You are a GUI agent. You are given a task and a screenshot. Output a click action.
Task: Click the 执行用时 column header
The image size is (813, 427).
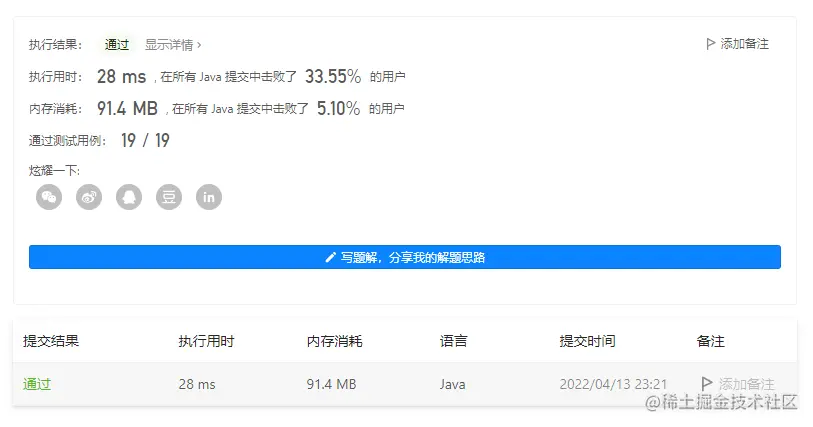(206, 341)
